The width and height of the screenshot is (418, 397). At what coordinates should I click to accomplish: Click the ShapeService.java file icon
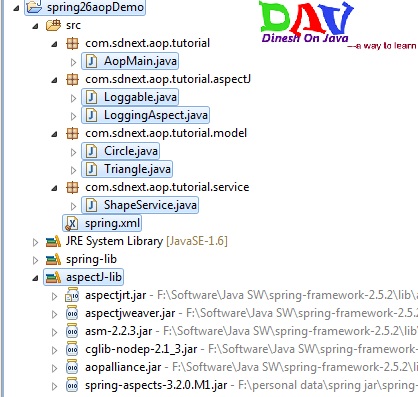click(91, 205)
